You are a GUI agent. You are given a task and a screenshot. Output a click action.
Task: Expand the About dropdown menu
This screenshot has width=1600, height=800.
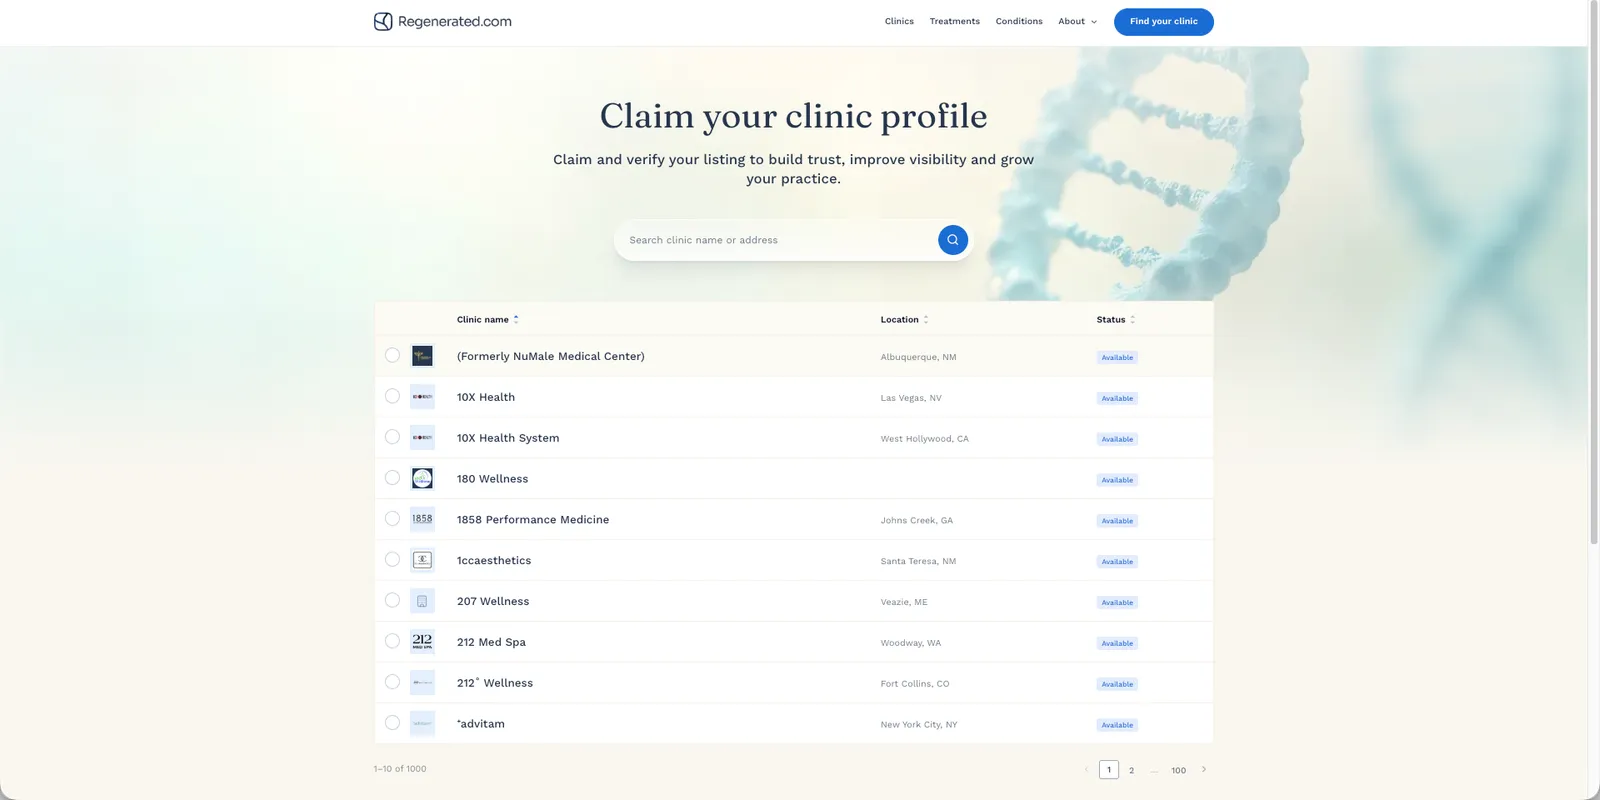click(x=1077, y=21)
